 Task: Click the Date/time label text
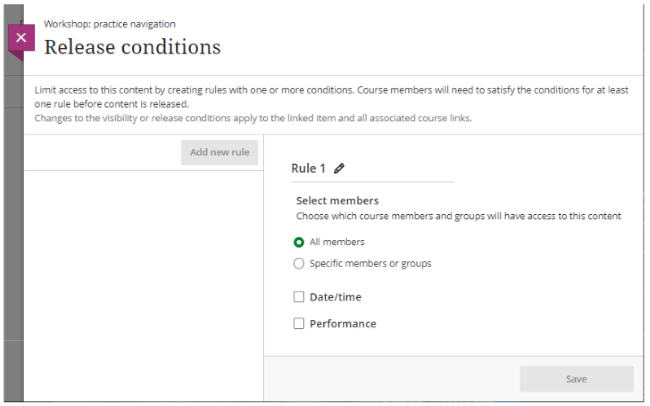coord(336,297)
